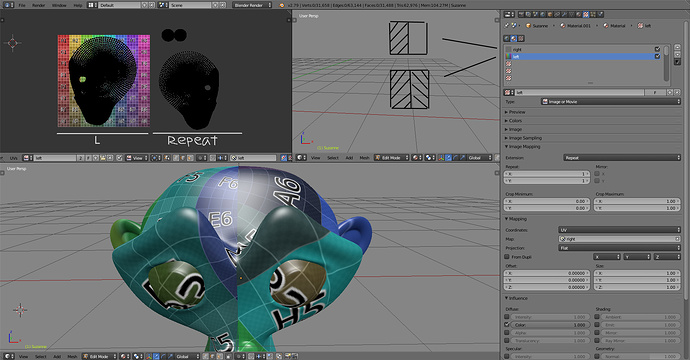Click the Blender logo info icon in top bar
690x360 pixels.
282,5
